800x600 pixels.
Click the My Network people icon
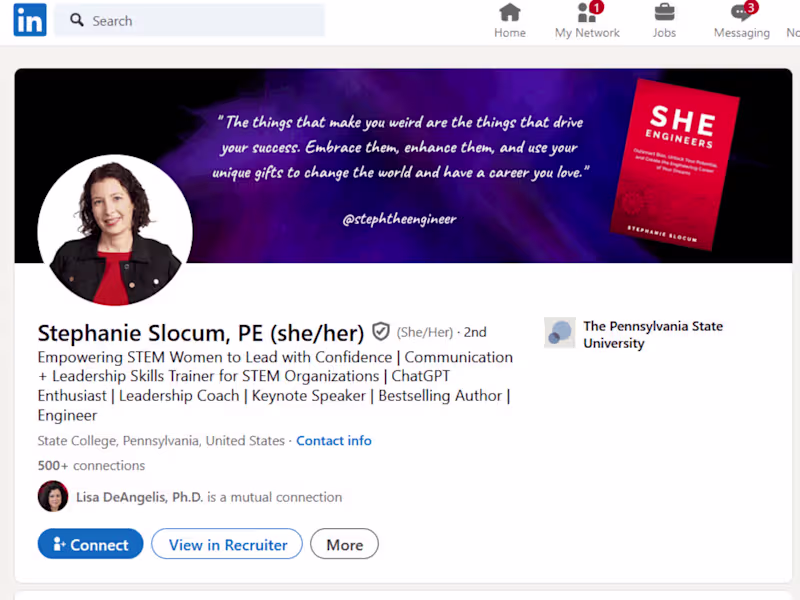point(587,13)
